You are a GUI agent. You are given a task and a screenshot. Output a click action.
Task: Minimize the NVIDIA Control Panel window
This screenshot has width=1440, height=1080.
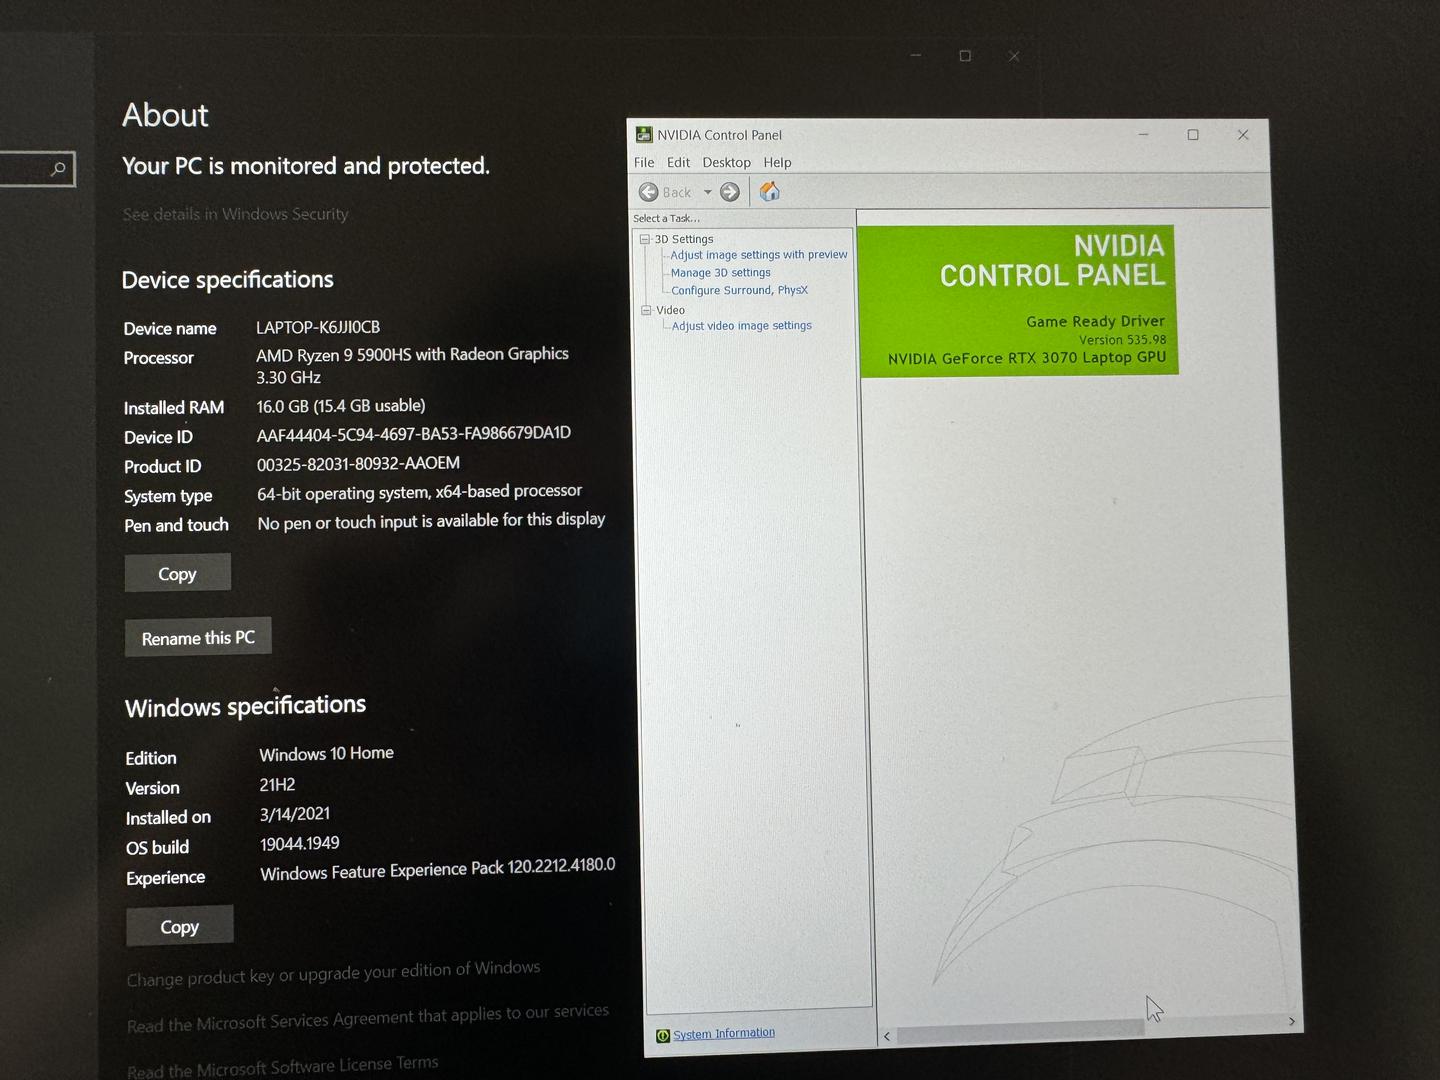(1143, 135)
